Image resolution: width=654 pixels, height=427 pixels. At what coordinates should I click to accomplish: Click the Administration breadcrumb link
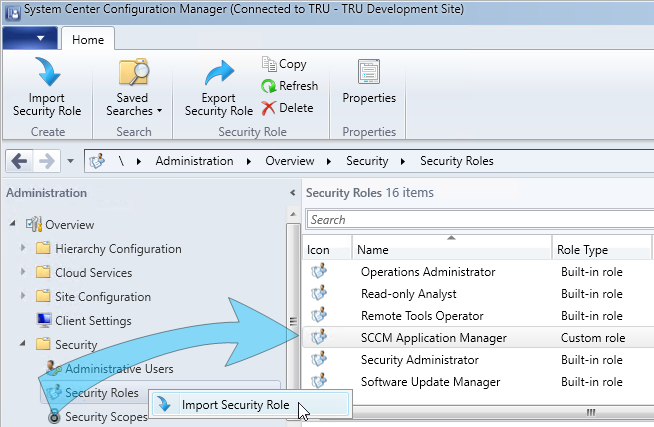click(x=194, y=161)
